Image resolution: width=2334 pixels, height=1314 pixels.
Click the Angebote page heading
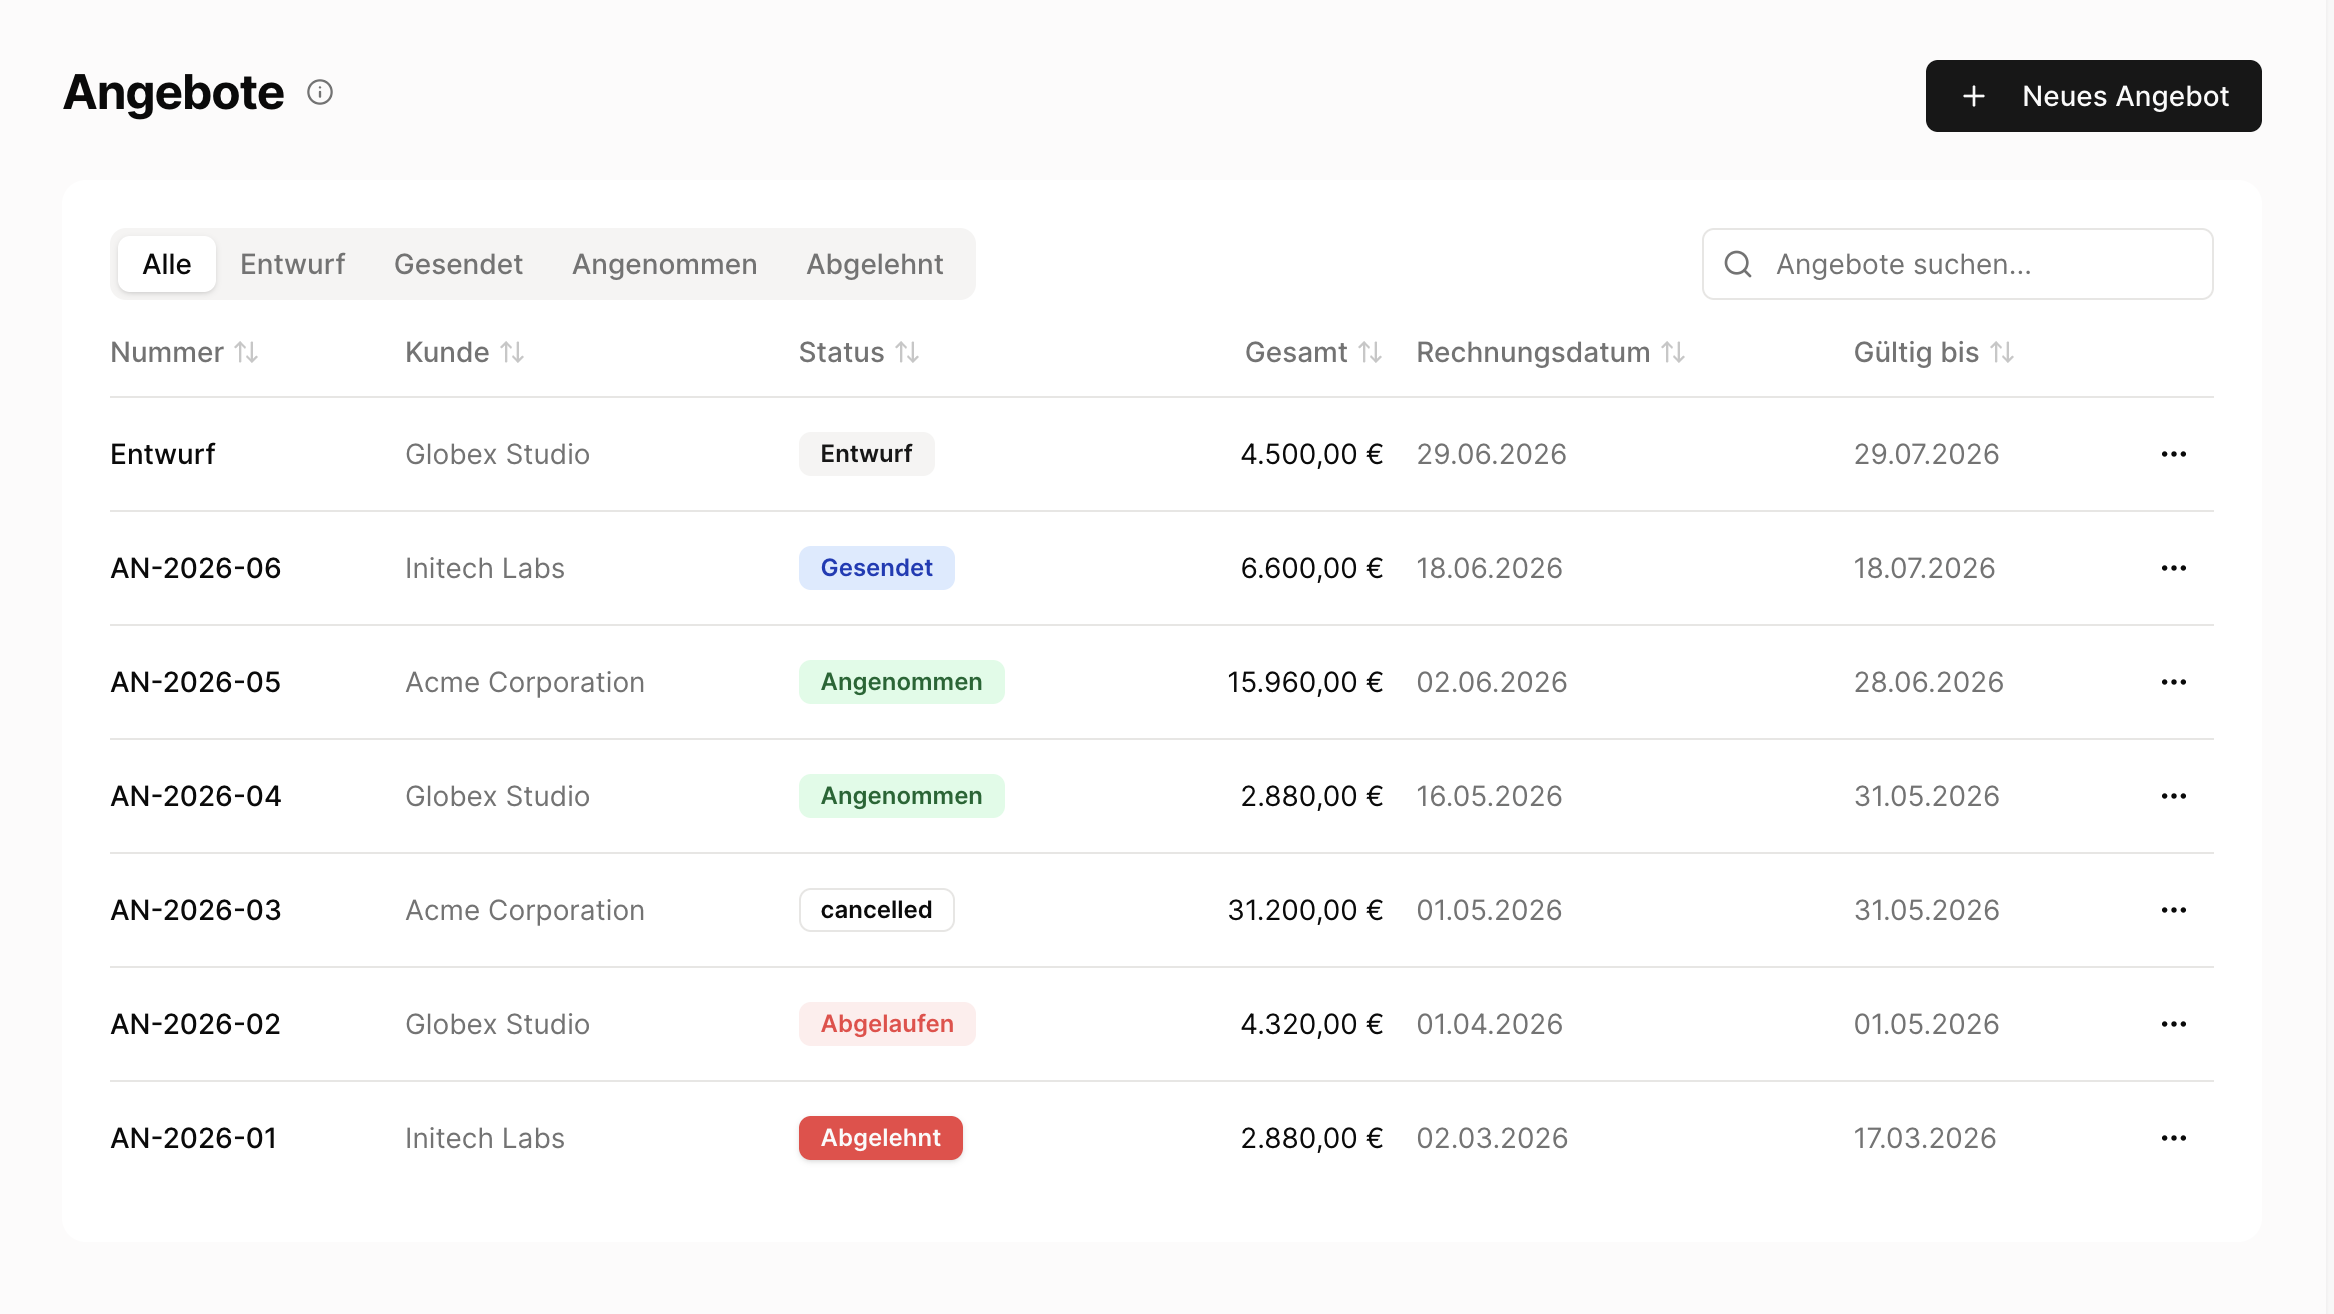click(174, 93)
